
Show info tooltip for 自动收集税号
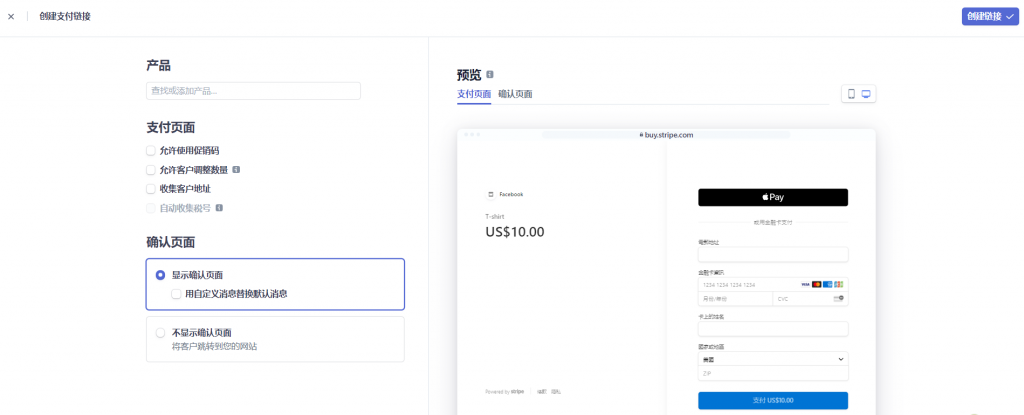[x=219, y=208]
